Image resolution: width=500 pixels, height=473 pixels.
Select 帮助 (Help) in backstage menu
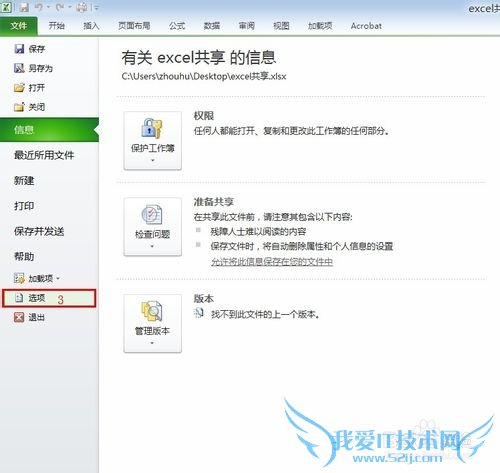click(x=24, y=257)
